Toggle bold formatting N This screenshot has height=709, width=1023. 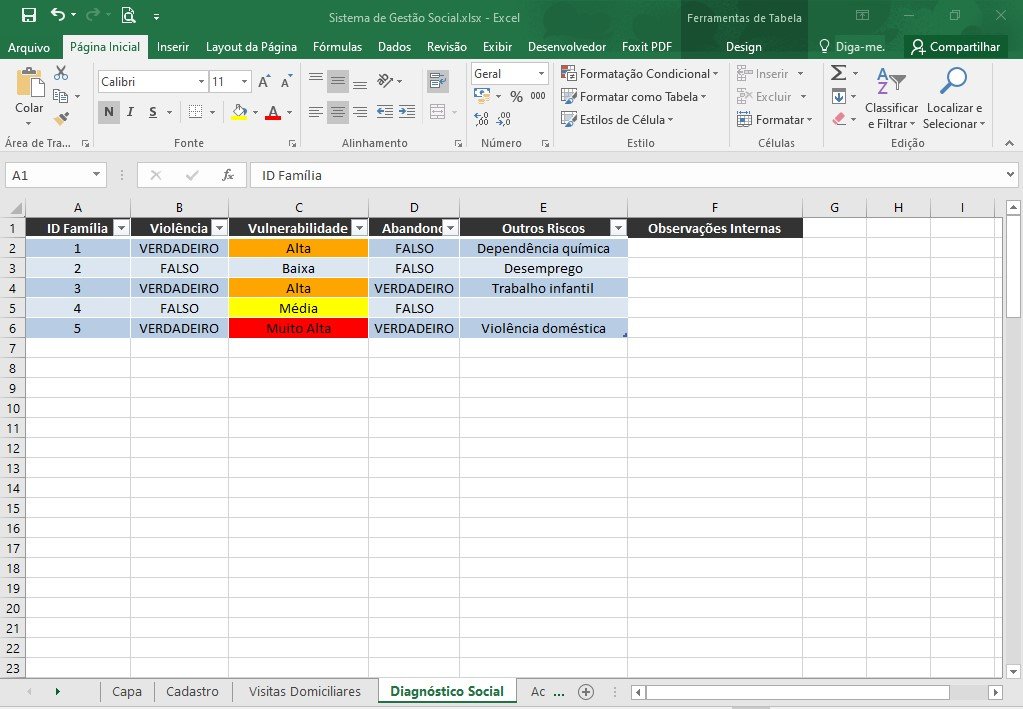(x=109, y=112)
